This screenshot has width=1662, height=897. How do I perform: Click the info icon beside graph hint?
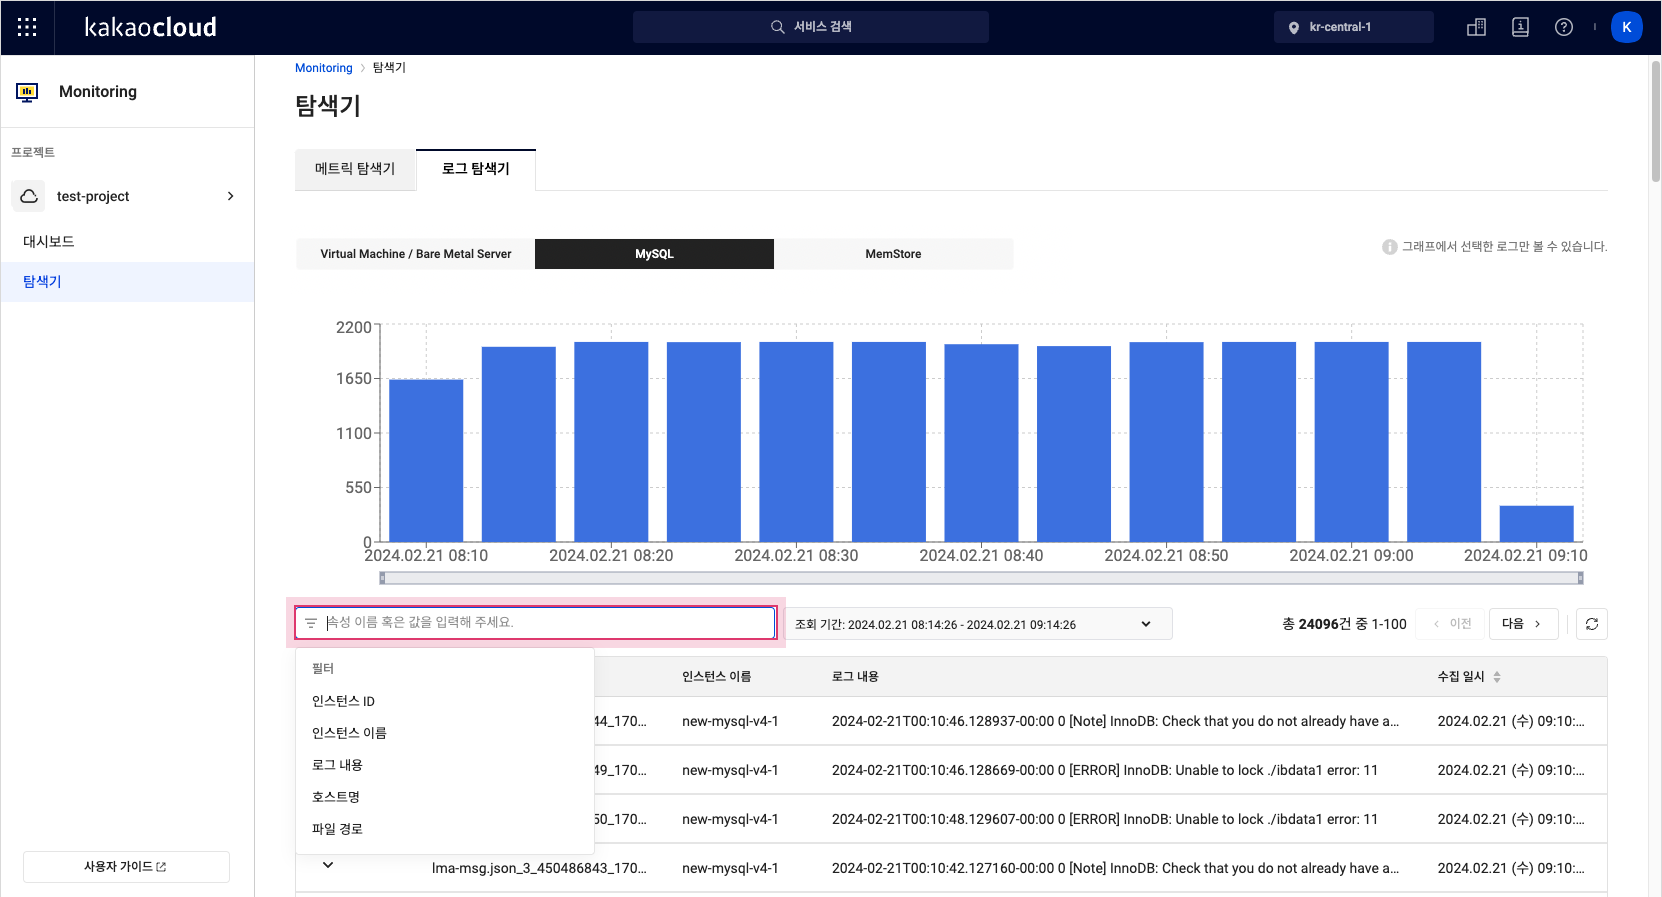coord(1389,247)
